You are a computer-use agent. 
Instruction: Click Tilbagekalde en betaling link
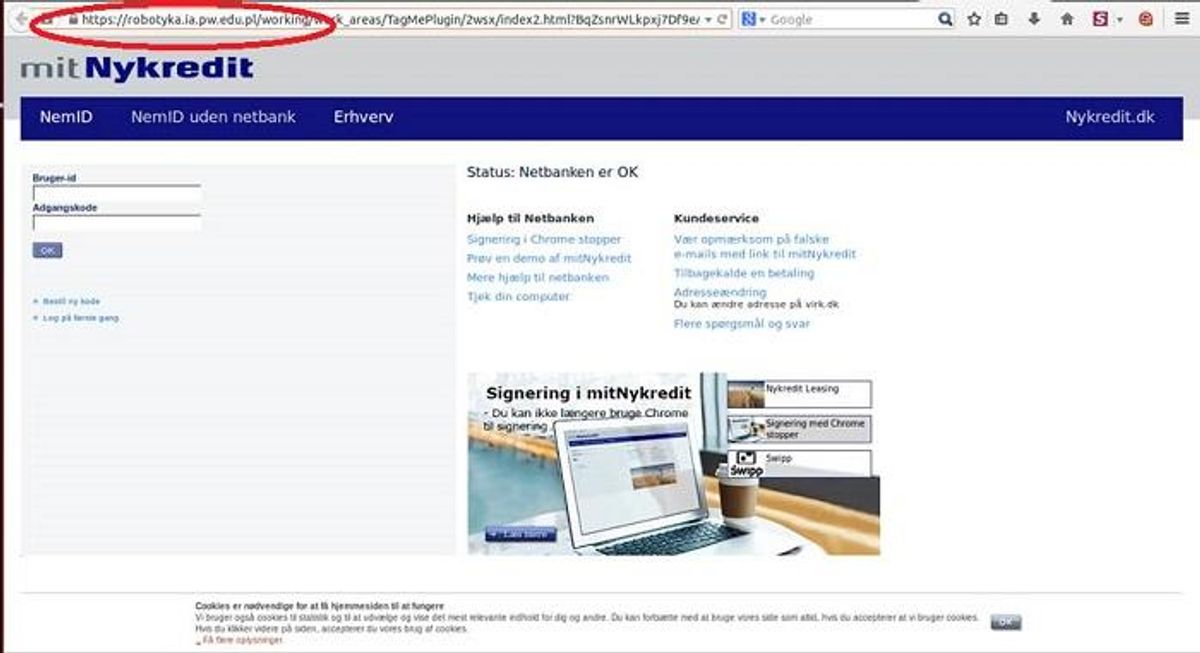tap(744, 273)
